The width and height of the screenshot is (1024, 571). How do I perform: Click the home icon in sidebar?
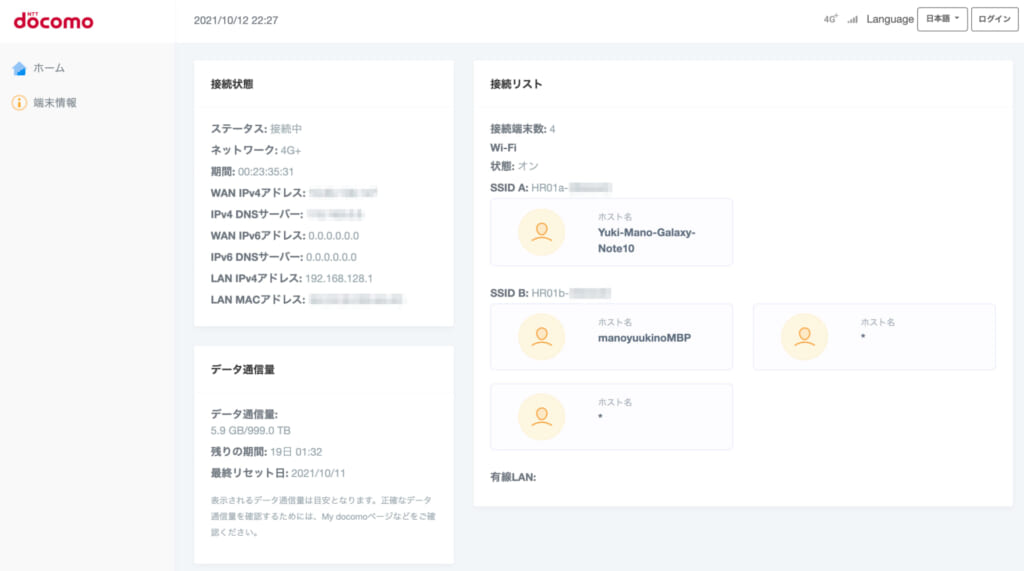(x=19, y=68)
